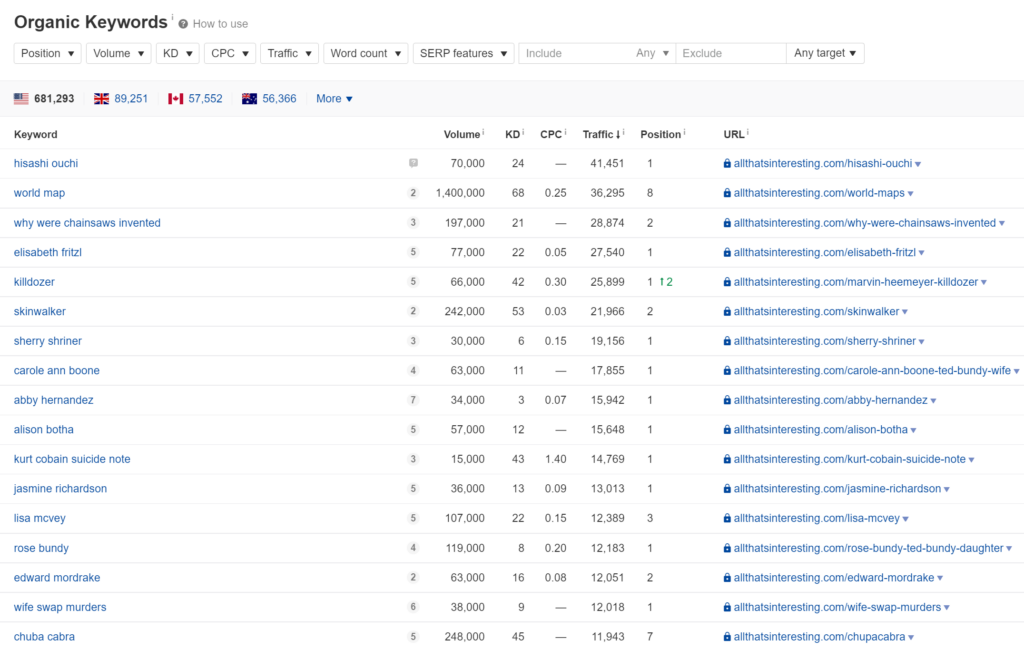Open keyword link why were chainsaws invented
This screenshot has width=1024, height=650.
(x=87, y=223)
